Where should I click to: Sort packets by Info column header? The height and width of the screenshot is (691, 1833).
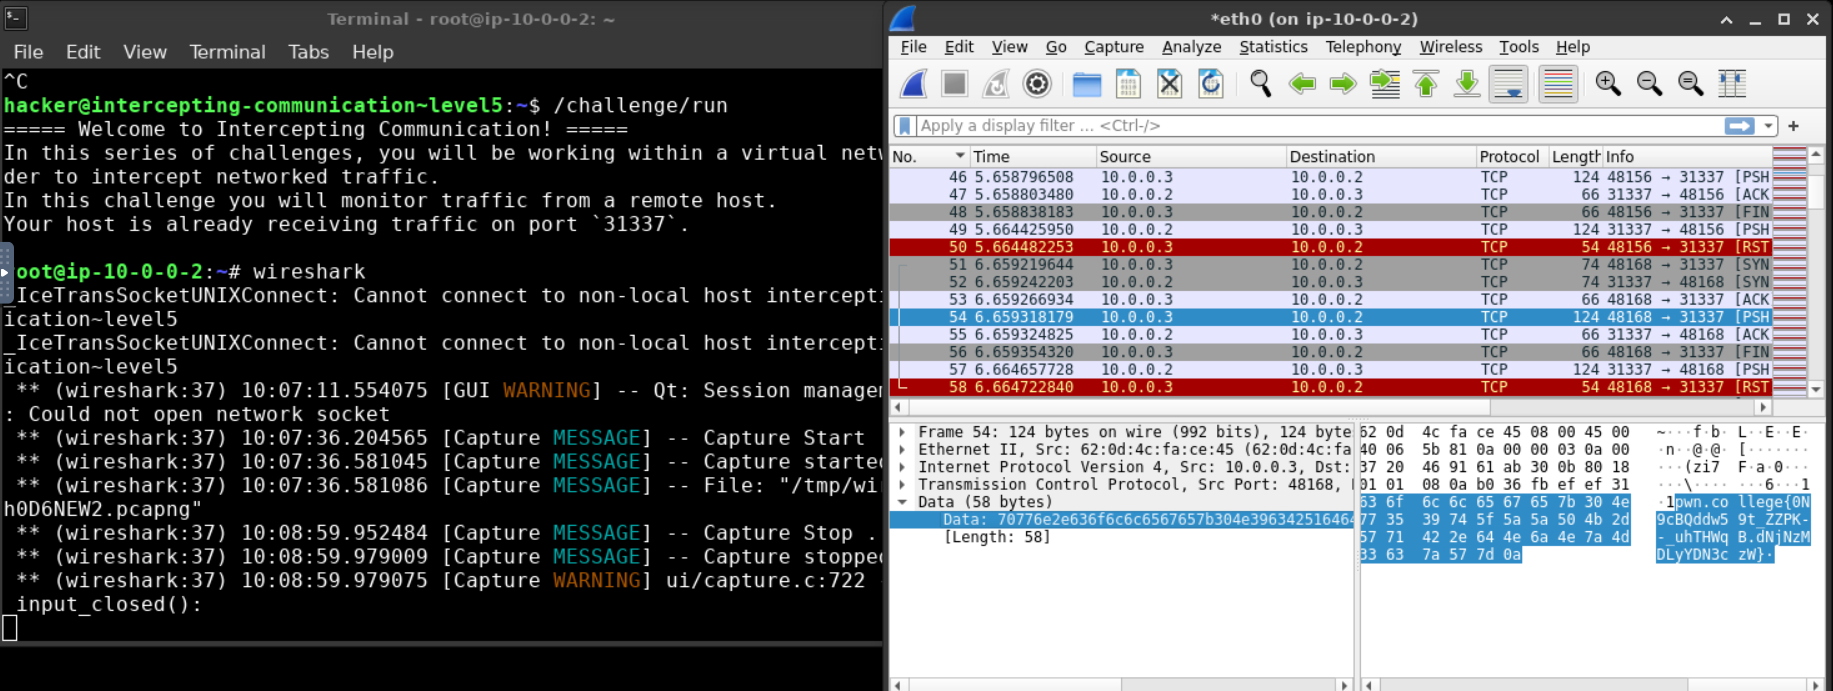click(1687, 156)
